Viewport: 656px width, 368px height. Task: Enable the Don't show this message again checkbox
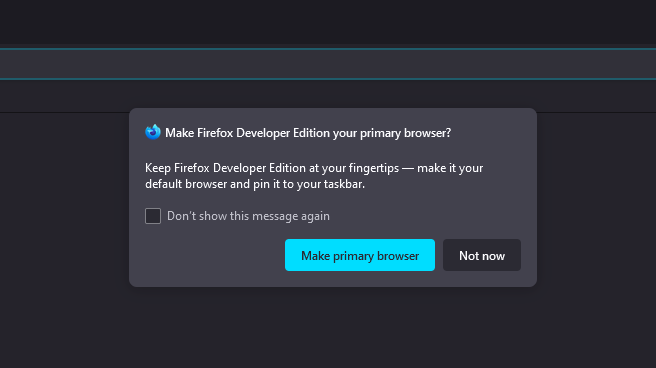click(153, 216)
